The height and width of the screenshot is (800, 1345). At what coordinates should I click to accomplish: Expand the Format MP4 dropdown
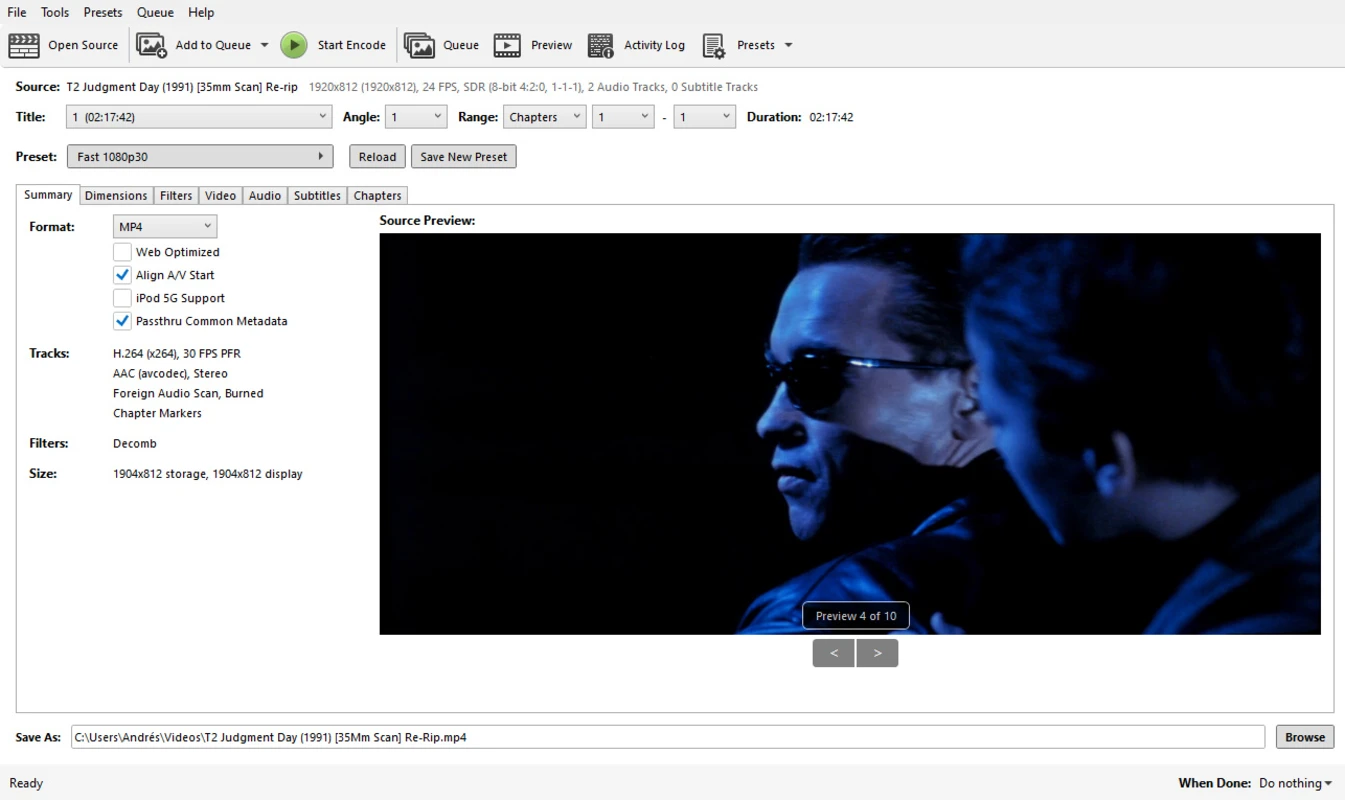coord(165,227)
